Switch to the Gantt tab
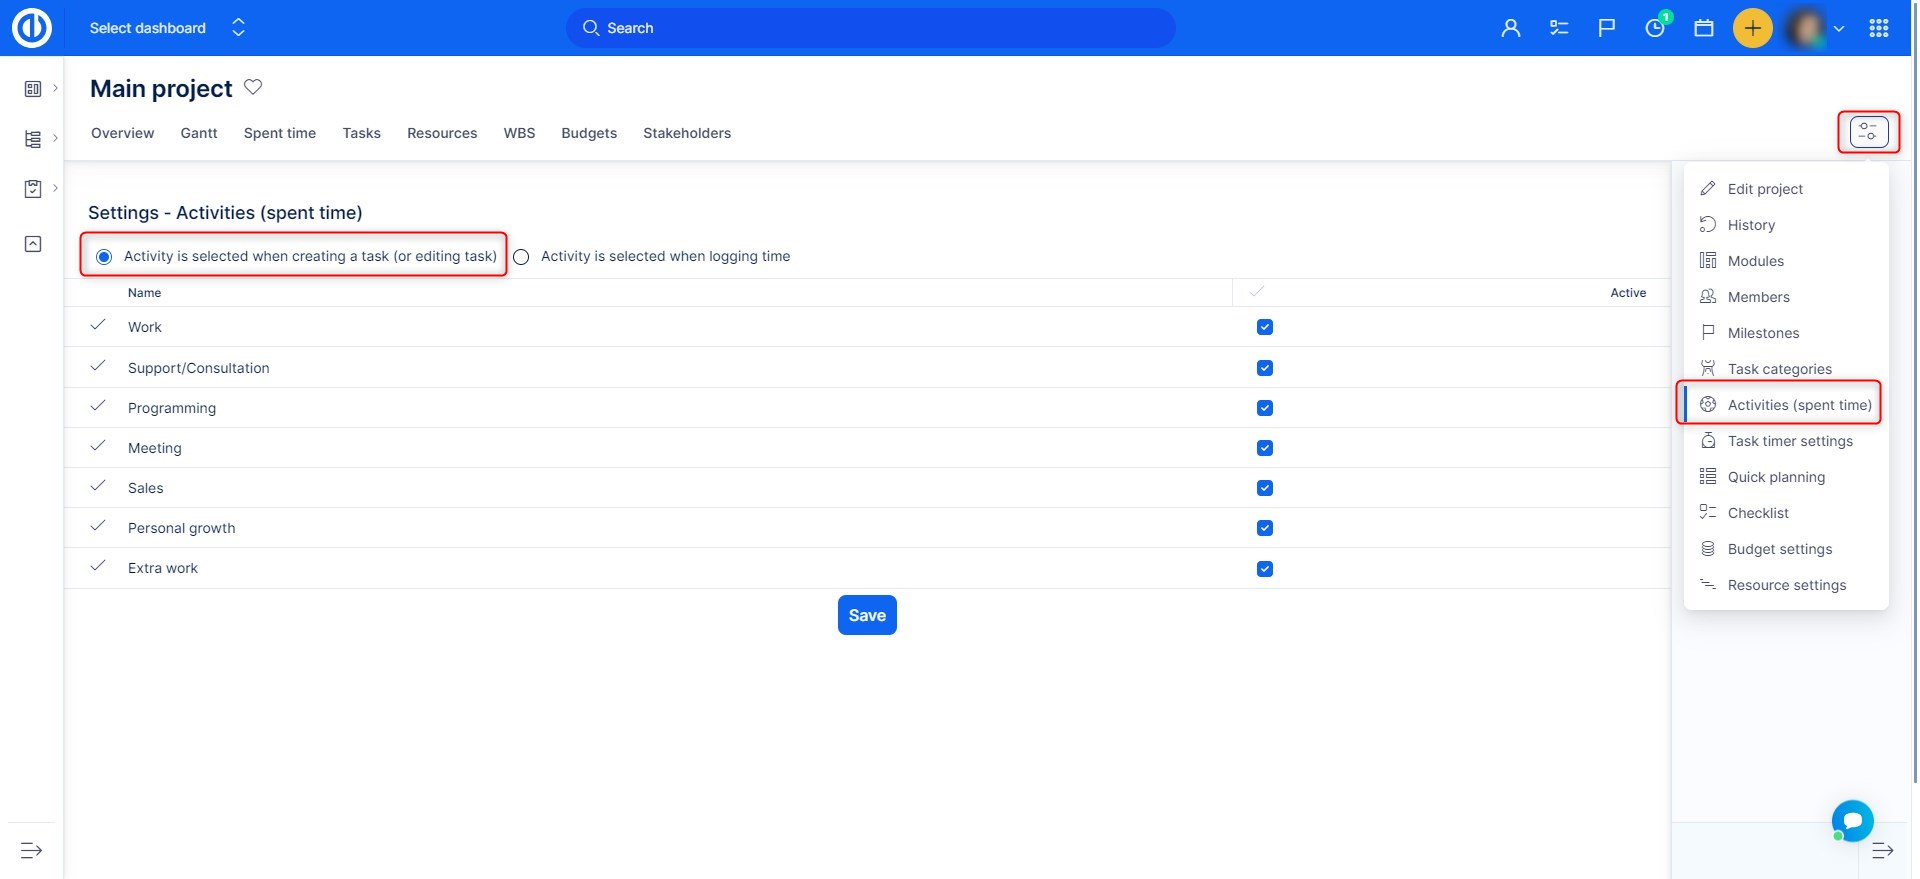Viewport: 1920px width, 879px height. (199, 133)
